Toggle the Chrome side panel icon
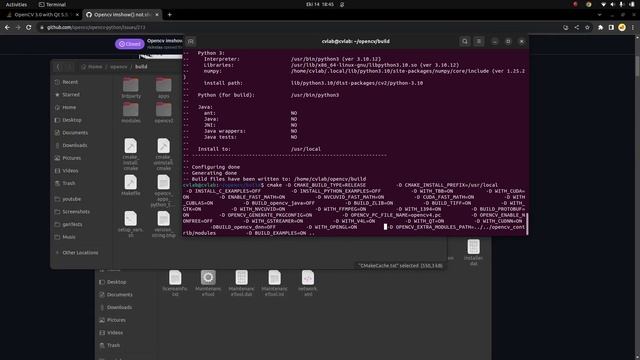This screenshot has width=640, height=360. pos(611,27)
